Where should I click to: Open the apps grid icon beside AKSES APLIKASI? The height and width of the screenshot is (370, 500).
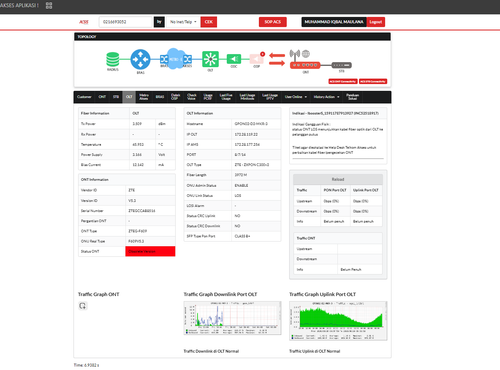[49, 5]
